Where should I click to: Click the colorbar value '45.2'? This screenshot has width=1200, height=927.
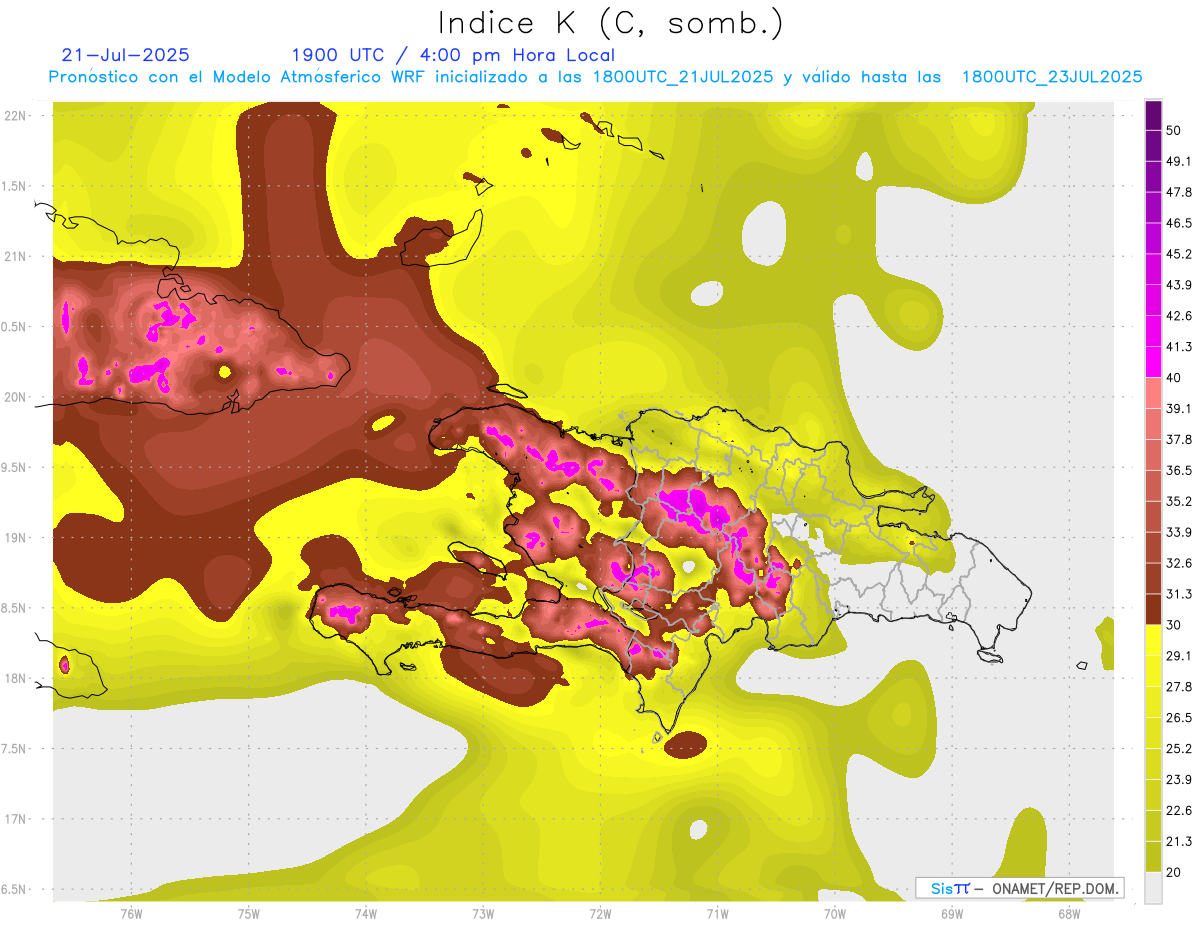pyautogui.click(x=1178, y=254)
